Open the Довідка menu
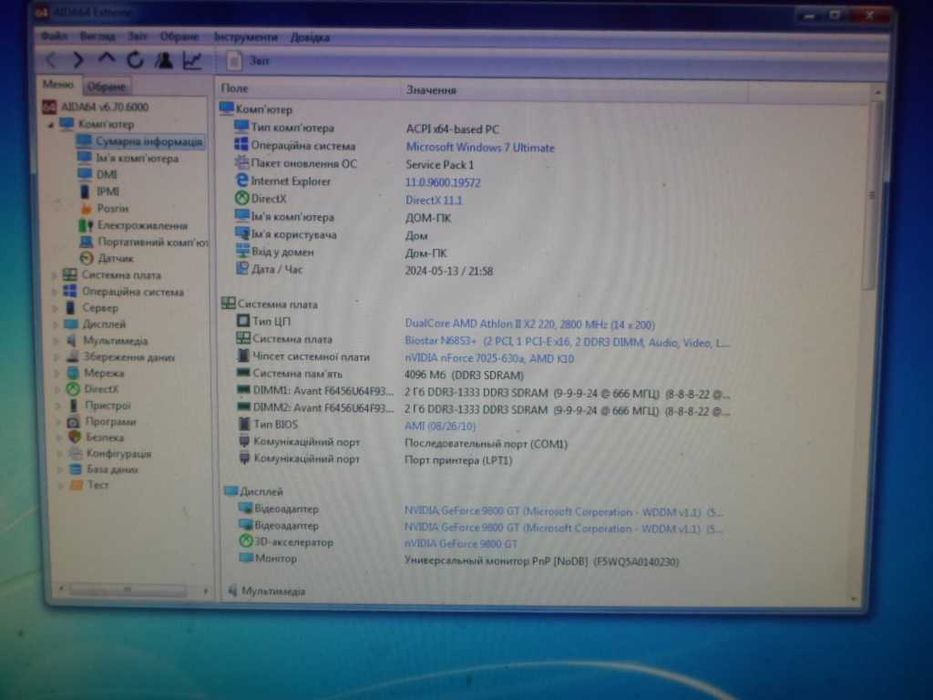The image size is (933, 700). (310, 38)
